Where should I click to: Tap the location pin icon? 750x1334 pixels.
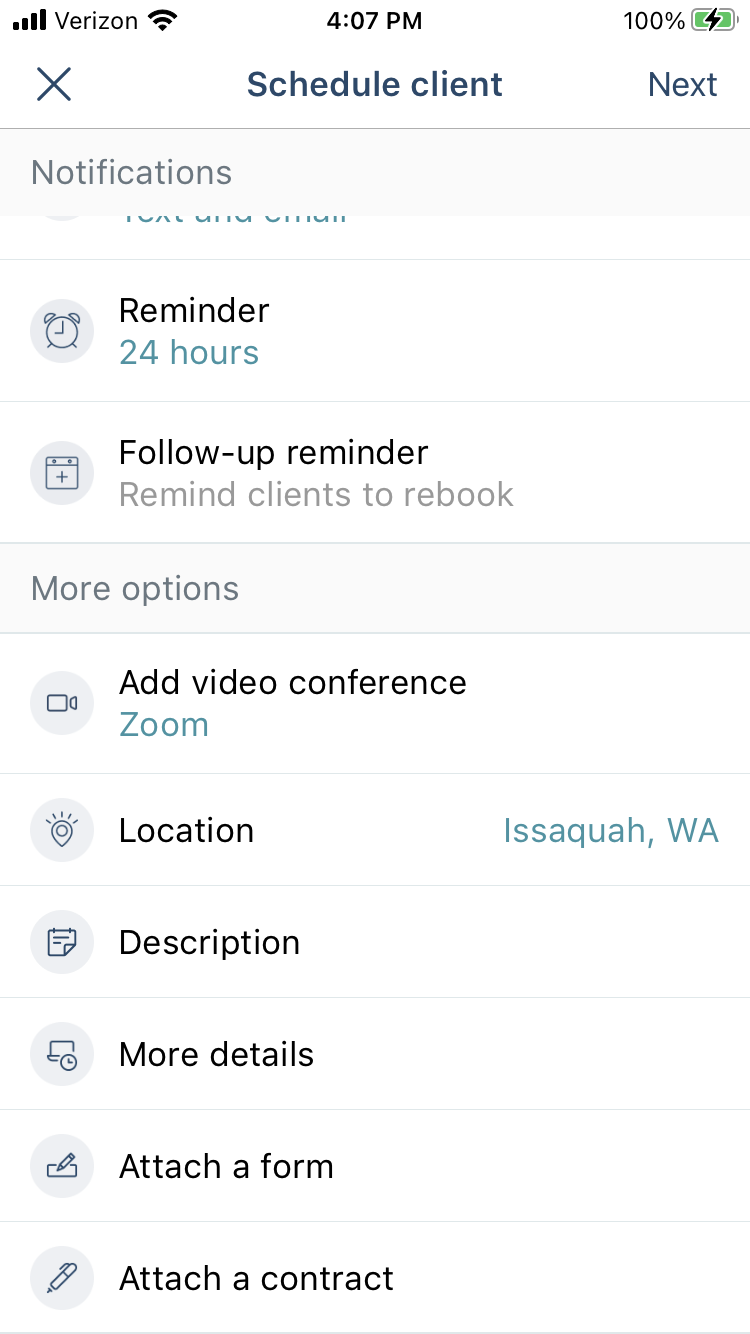62,830
